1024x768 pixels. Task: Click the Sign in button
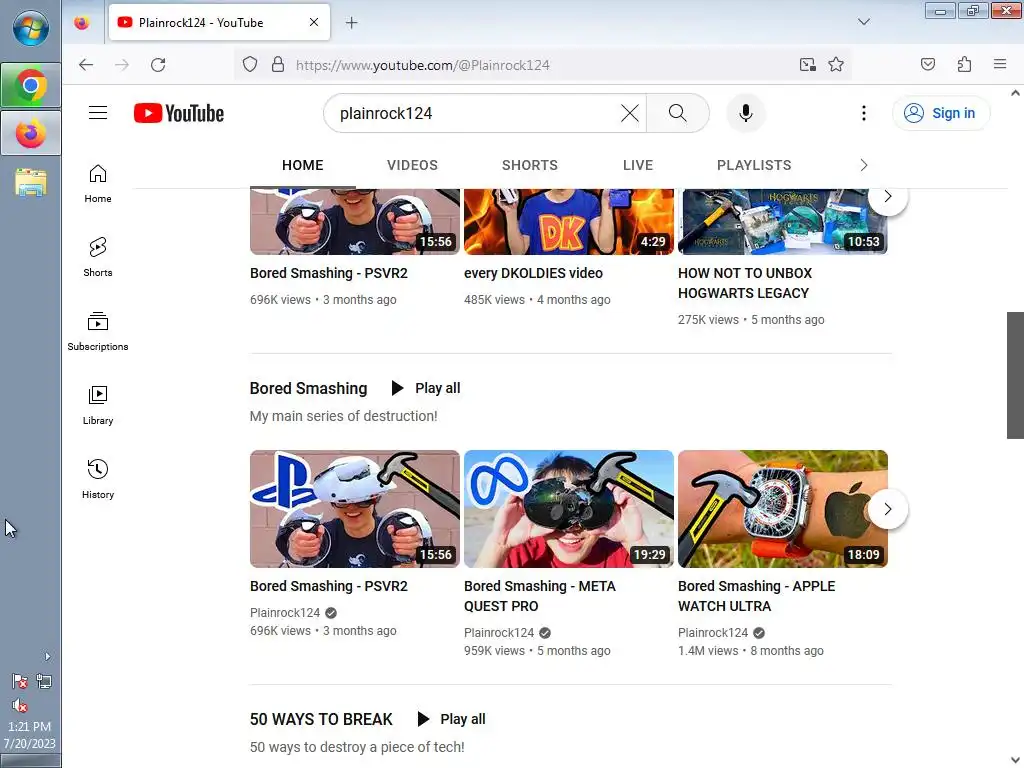pos(941,113)
